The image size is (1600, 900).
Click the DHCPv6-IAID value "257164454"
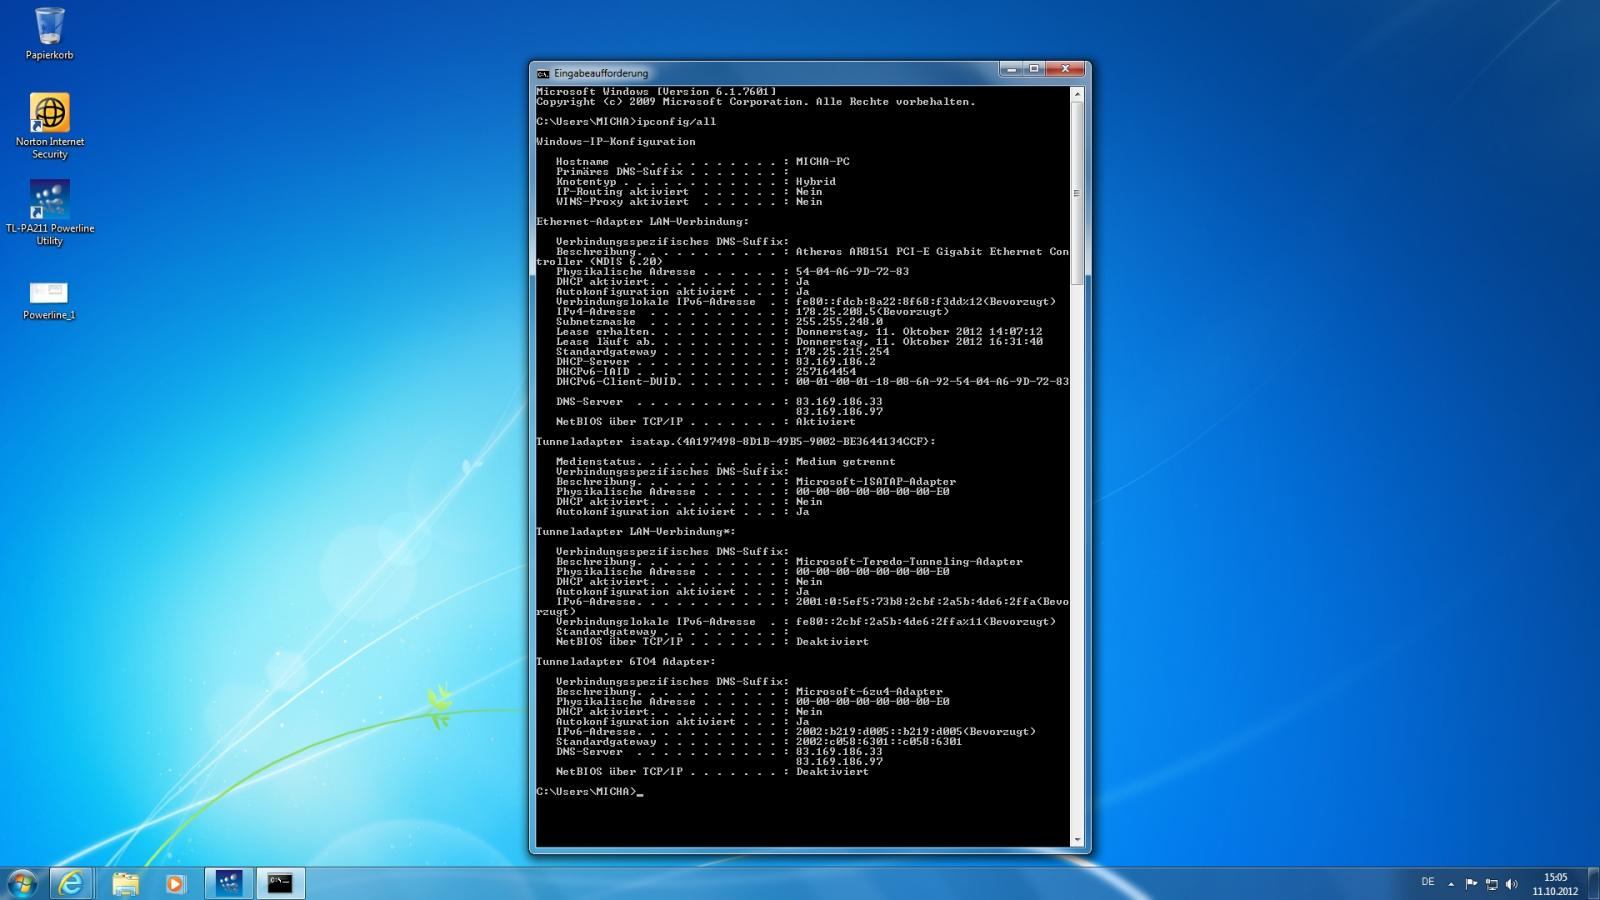[x=826, y=372]
